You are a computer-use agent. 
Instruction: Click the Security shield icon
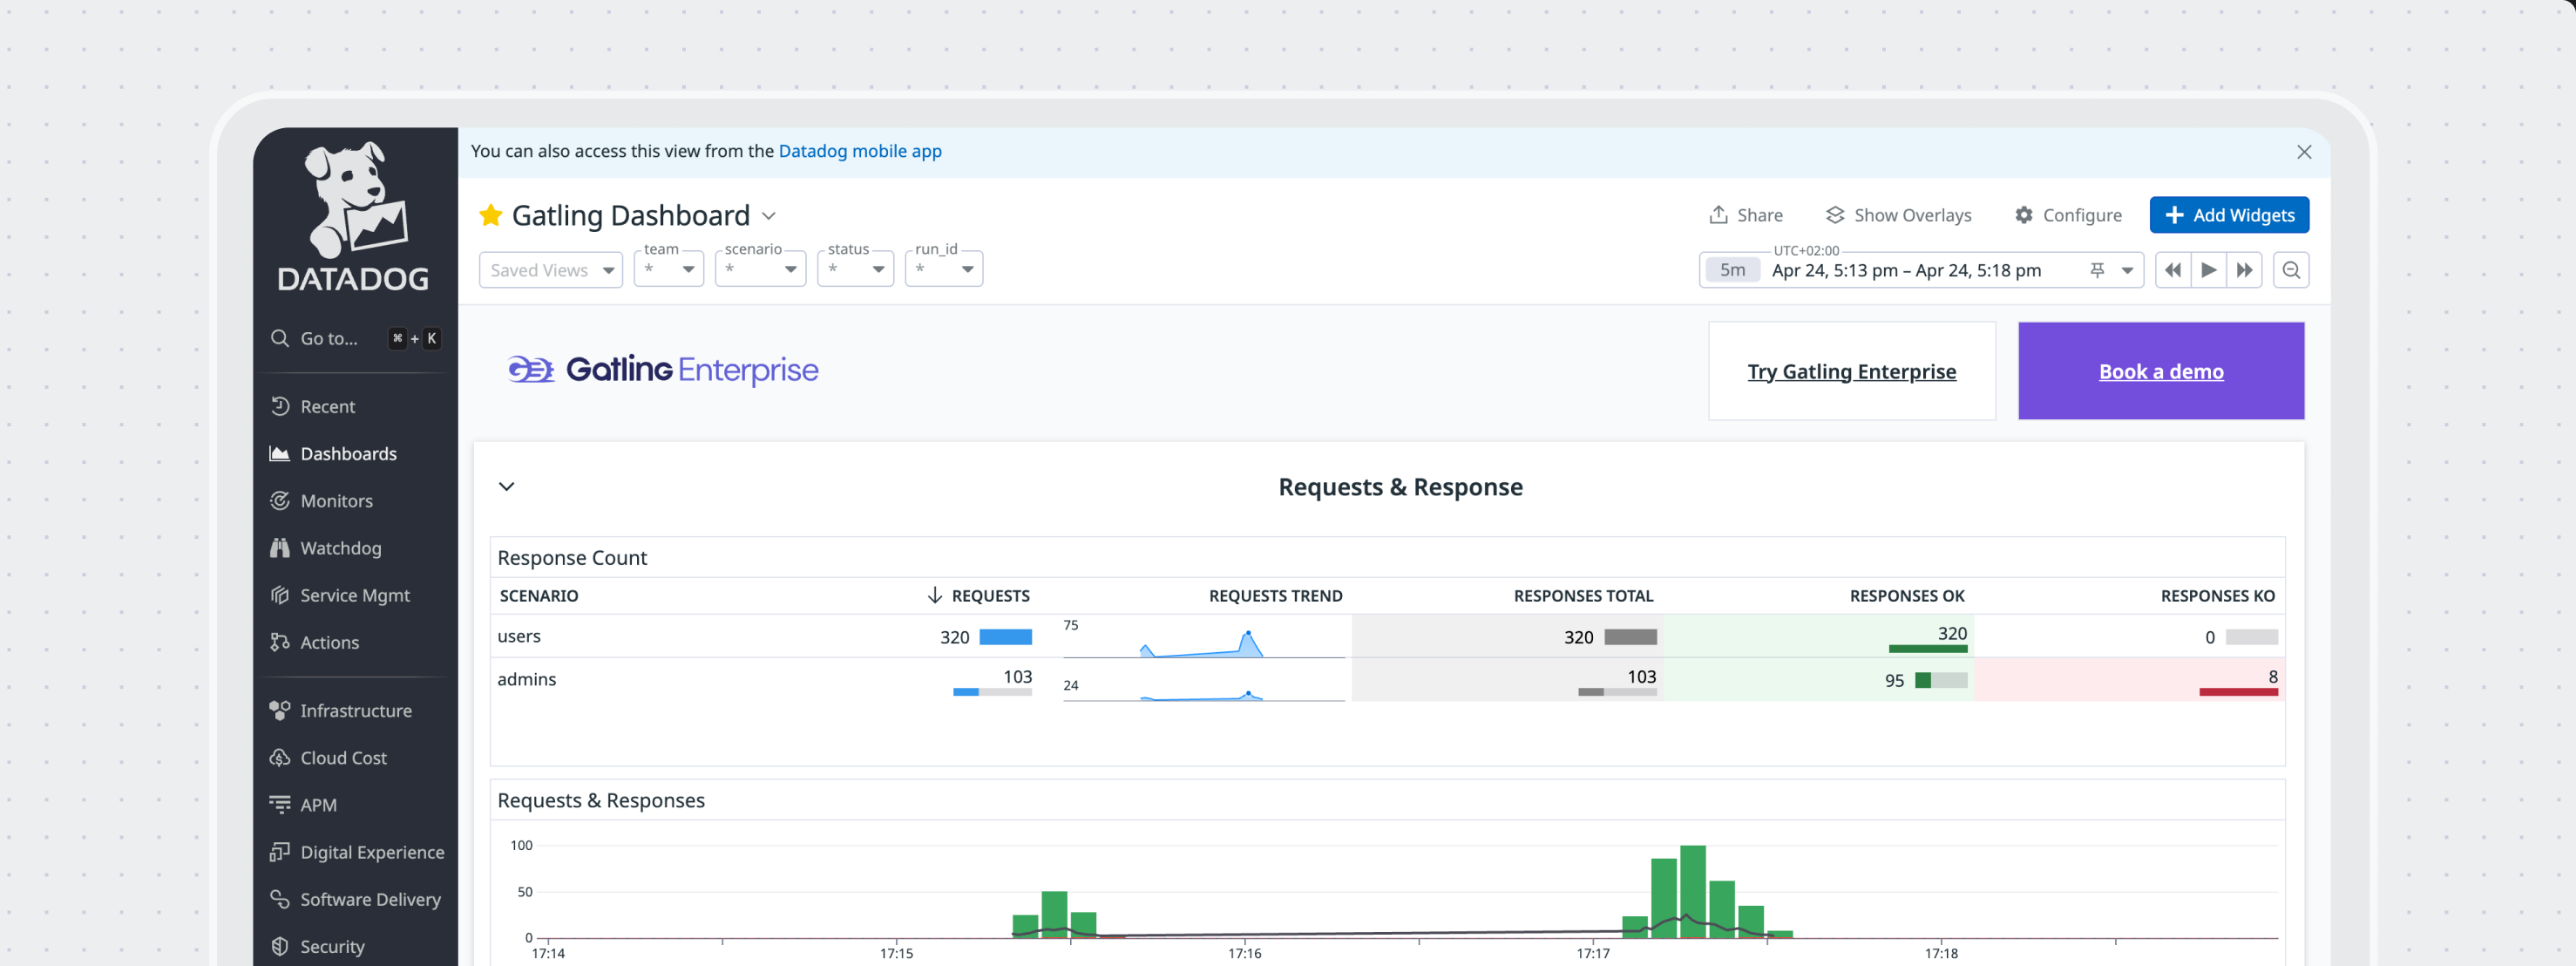(280, 945)
